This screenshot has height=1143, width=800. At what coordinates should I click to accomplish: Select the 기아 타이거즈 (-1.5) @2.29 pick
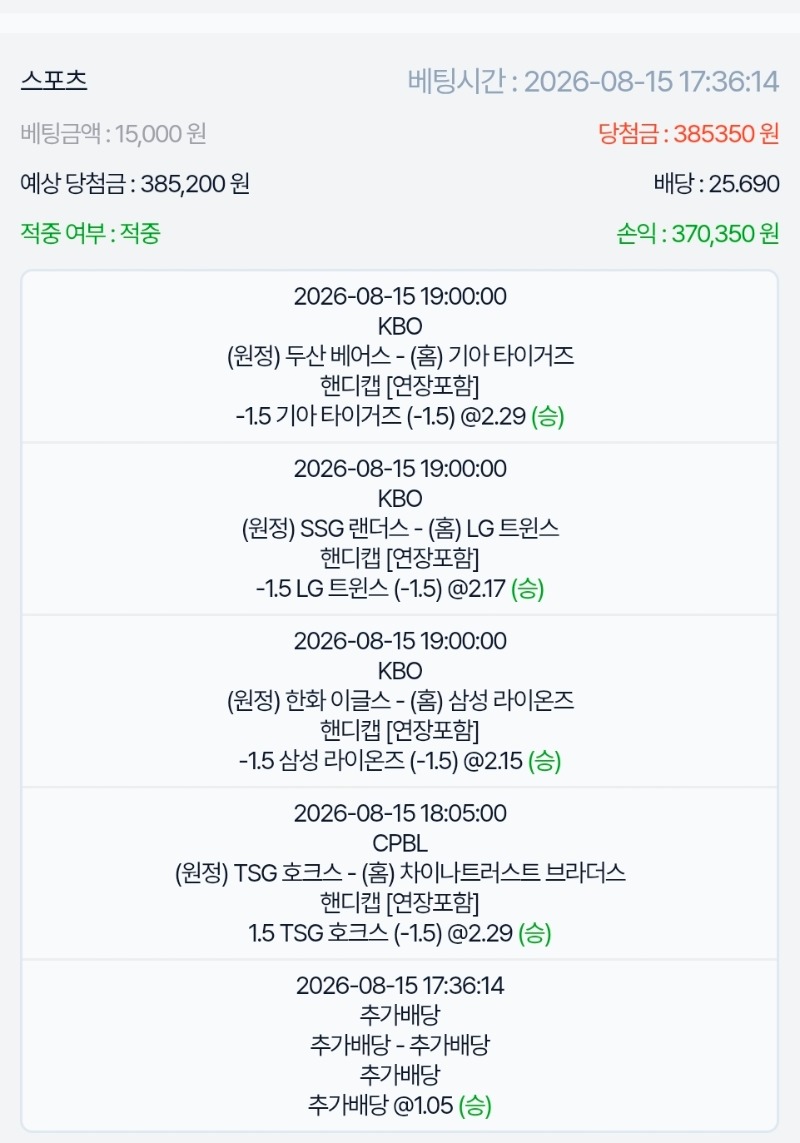click(400, 416)
